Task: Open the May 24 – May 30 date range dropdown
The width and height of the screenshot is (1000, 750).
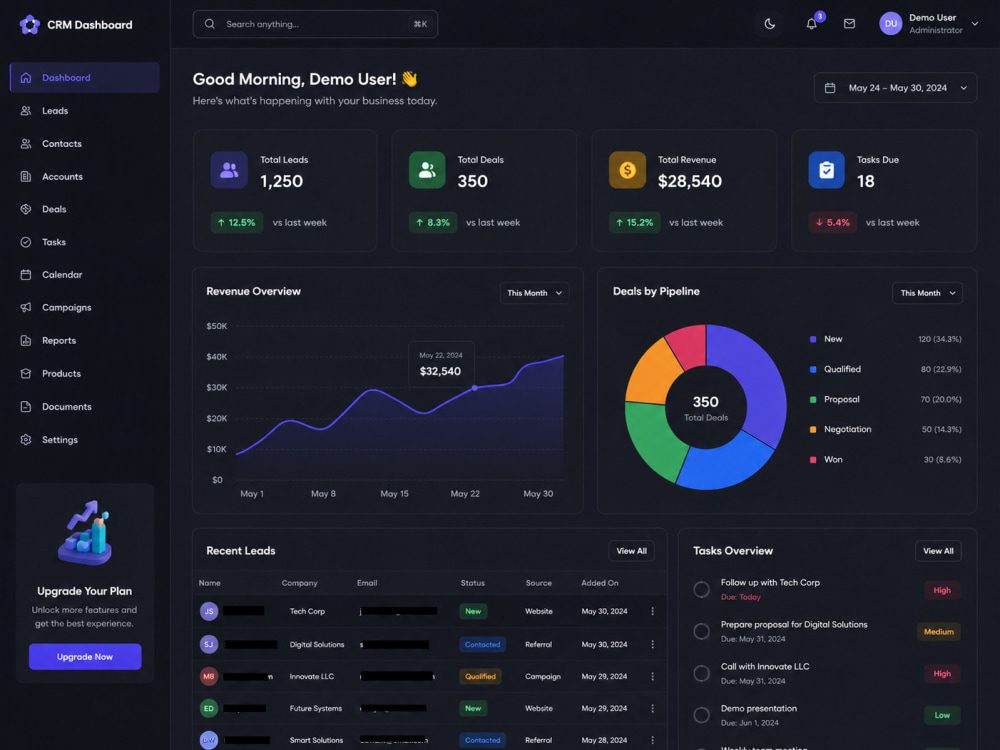Action: click(895, 88)
